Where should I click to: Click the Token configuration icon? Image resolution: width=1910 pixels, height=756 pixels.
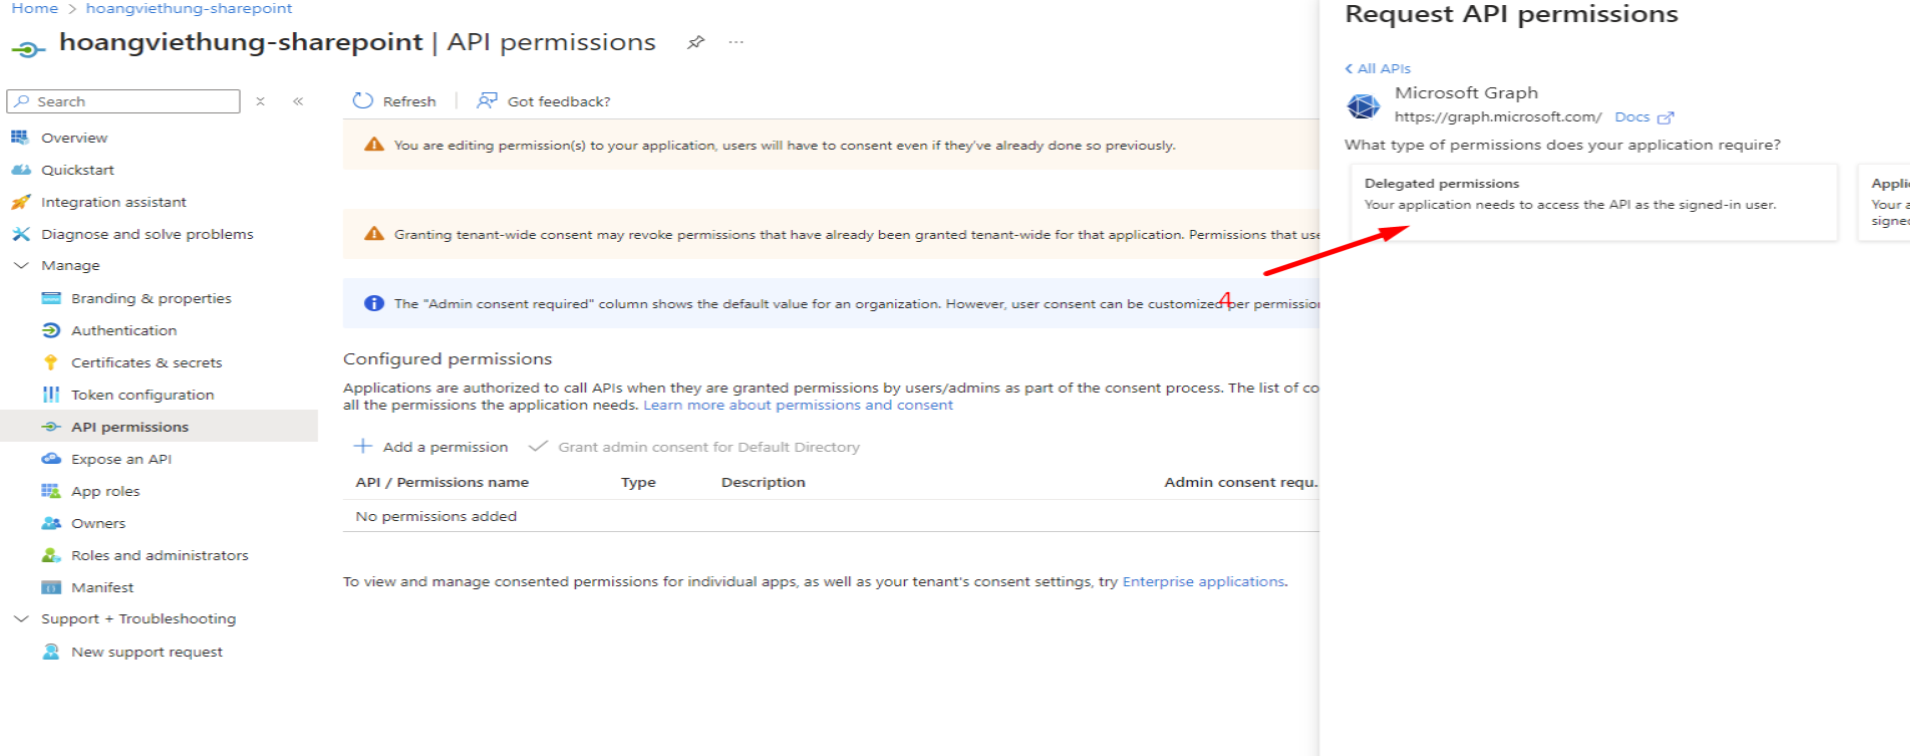point(51,394)
